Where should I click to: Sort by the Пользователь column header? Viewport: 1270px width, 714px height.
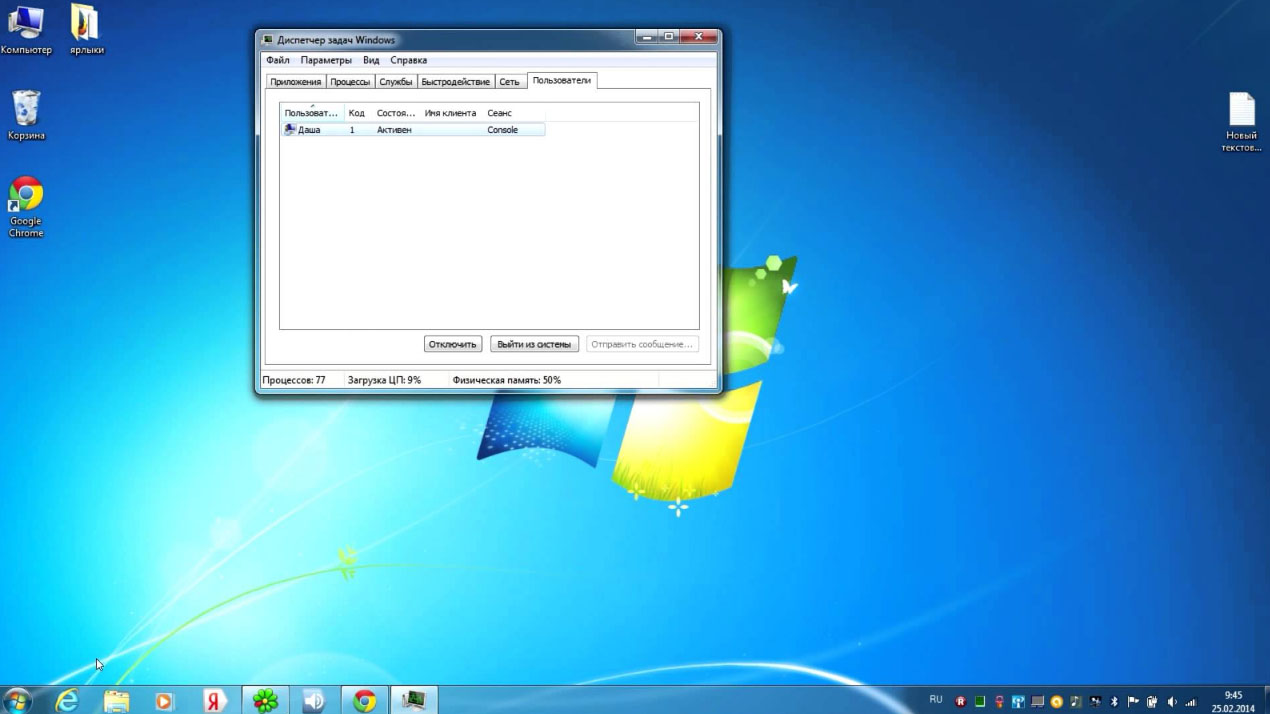[x=311, y=113]
